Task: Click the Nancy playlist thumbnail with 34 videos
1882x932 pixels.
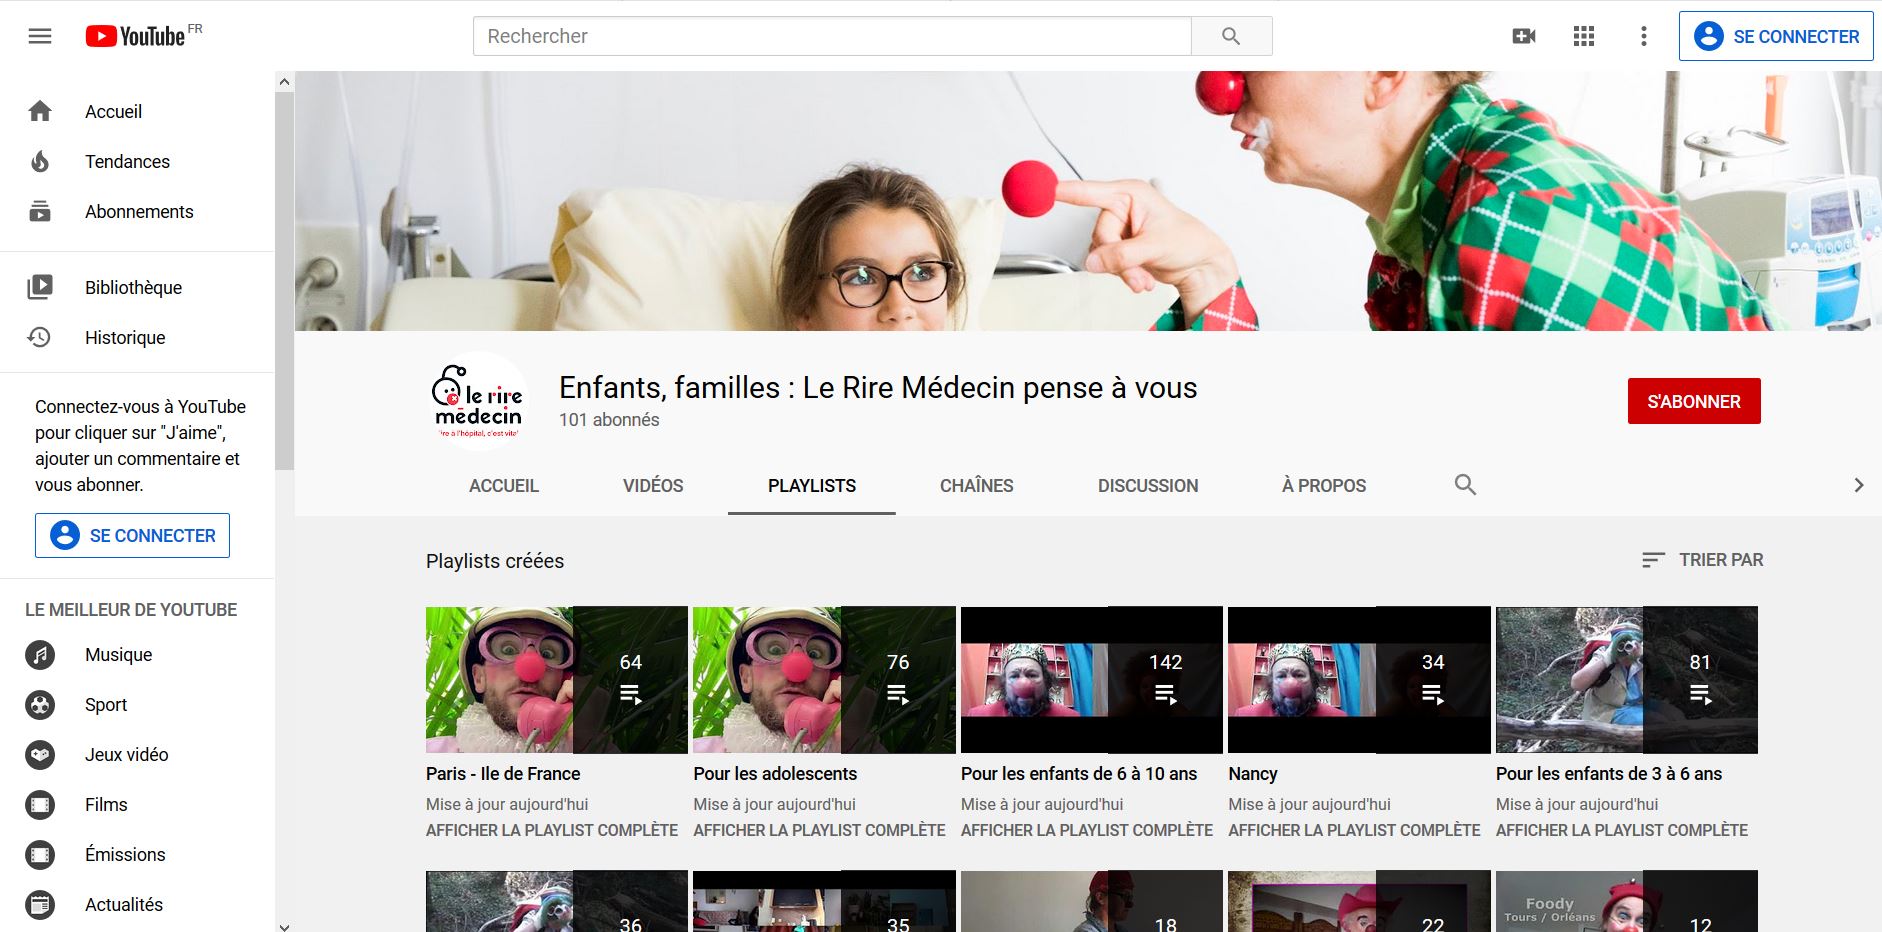Action: coord(1359,680)
